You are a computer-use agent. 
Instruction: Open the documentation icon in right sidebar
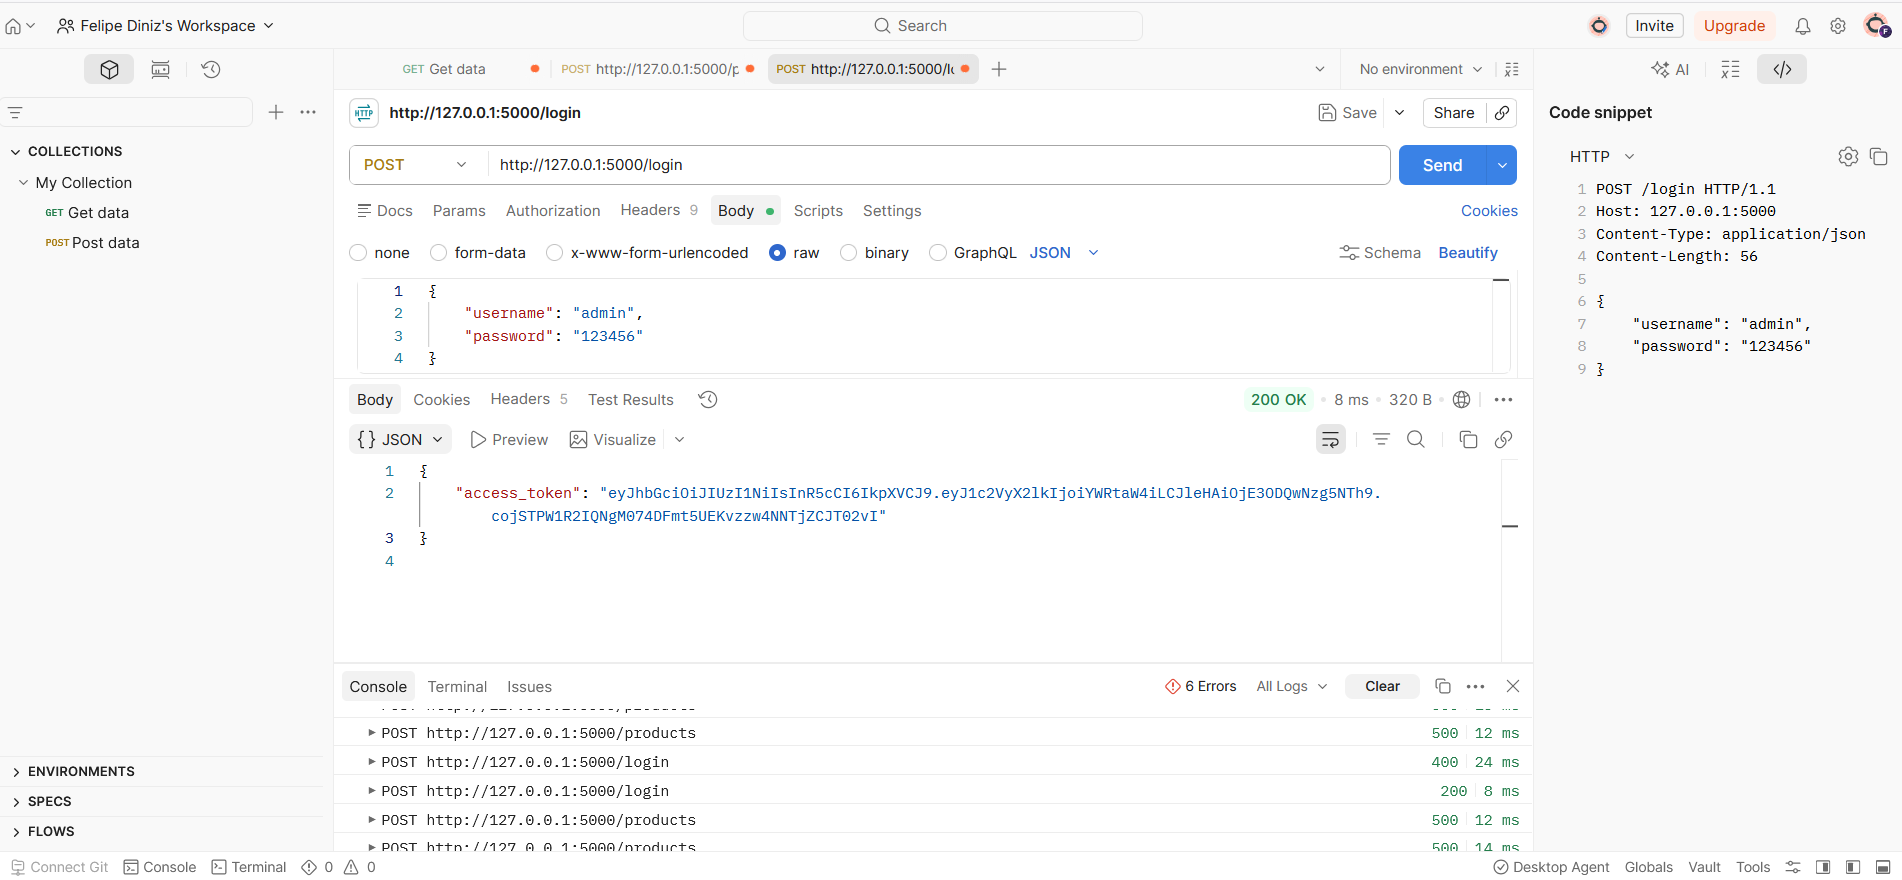(1730, 69)
